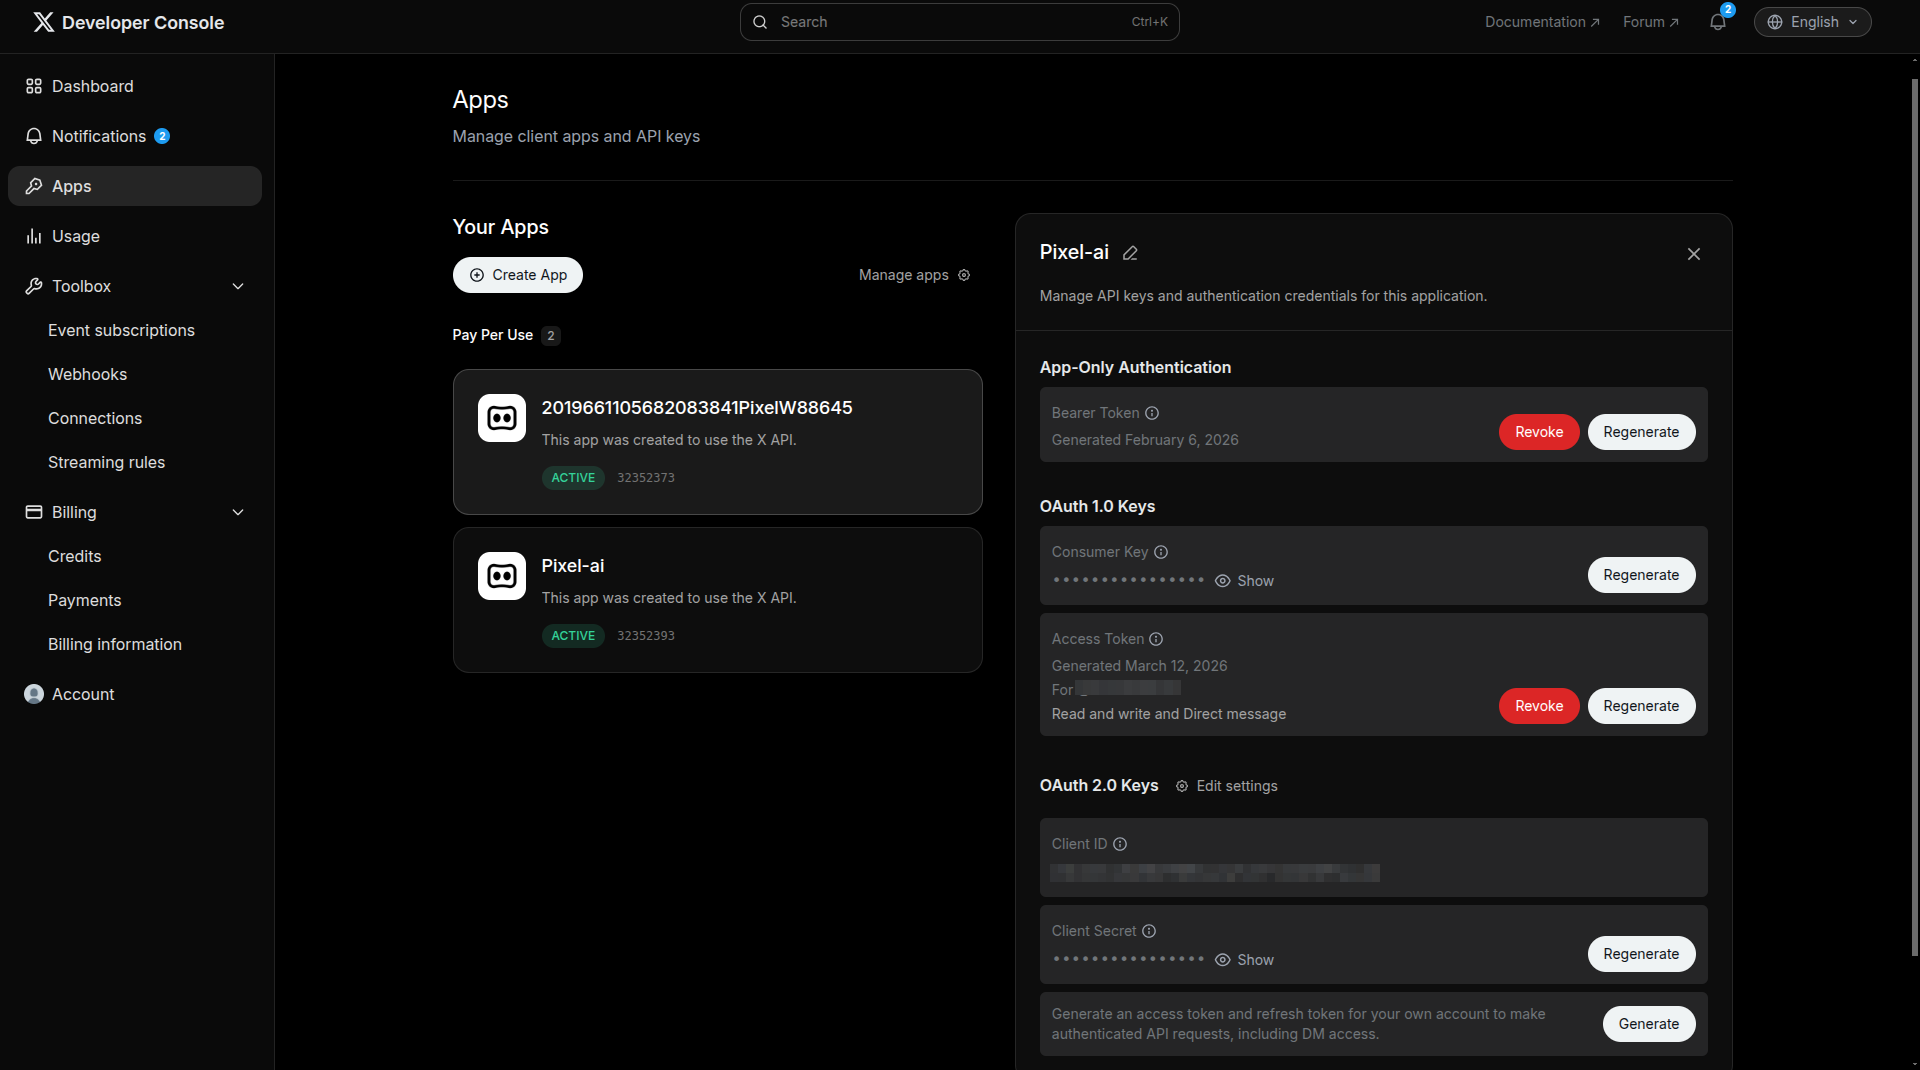Click the app ID 32352373
Image resolution: width=1920 pixels, height=1070 pixels.
[646, 478]
